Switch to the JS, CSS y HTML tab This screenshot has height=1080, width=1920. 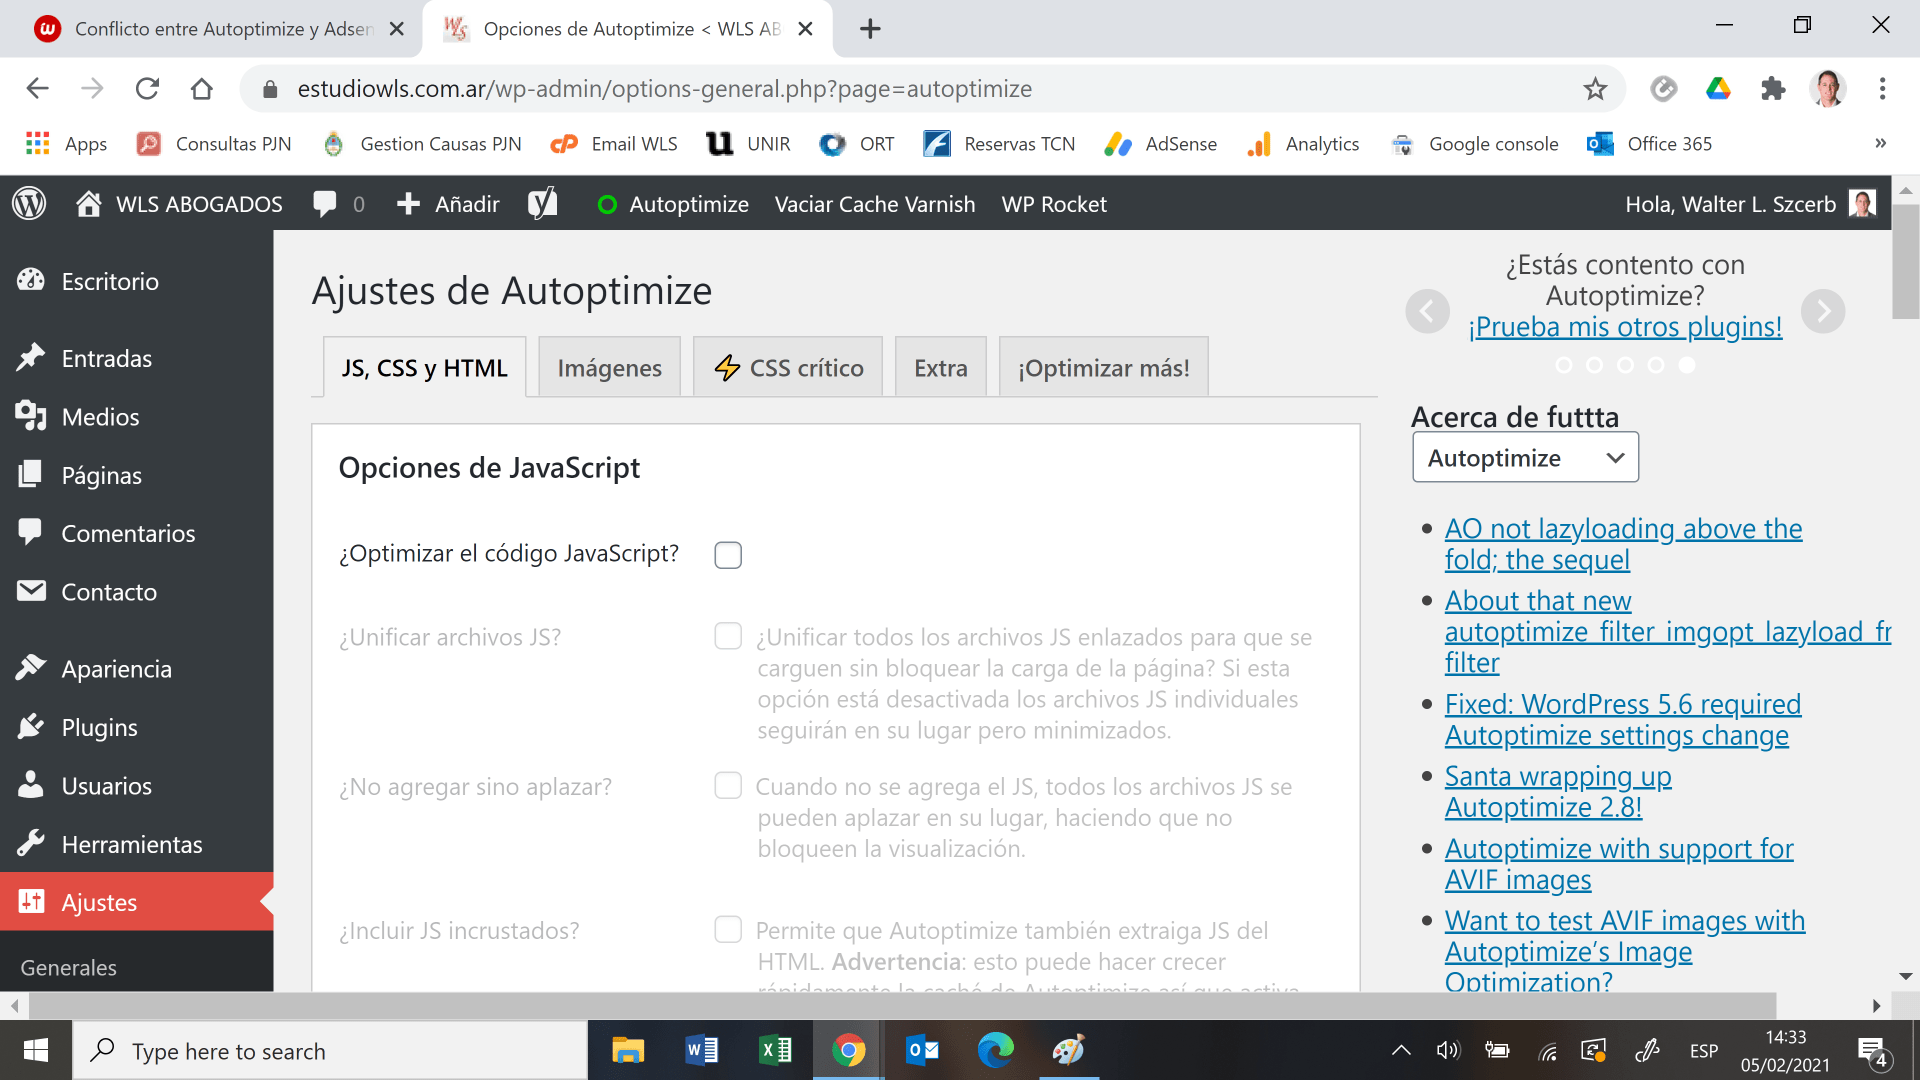pyautogui.click(x=424, y=368)
